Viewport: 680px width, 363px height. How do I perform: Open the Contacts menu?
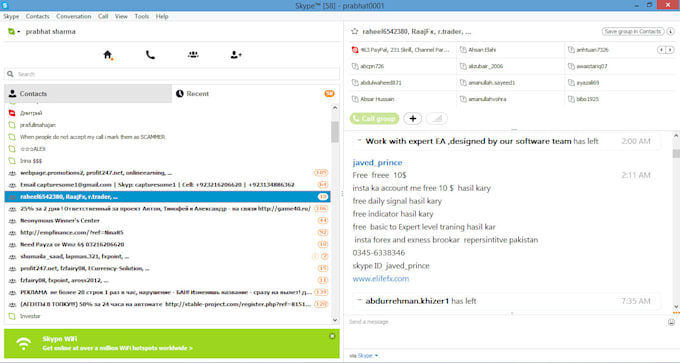click(37, 16)
